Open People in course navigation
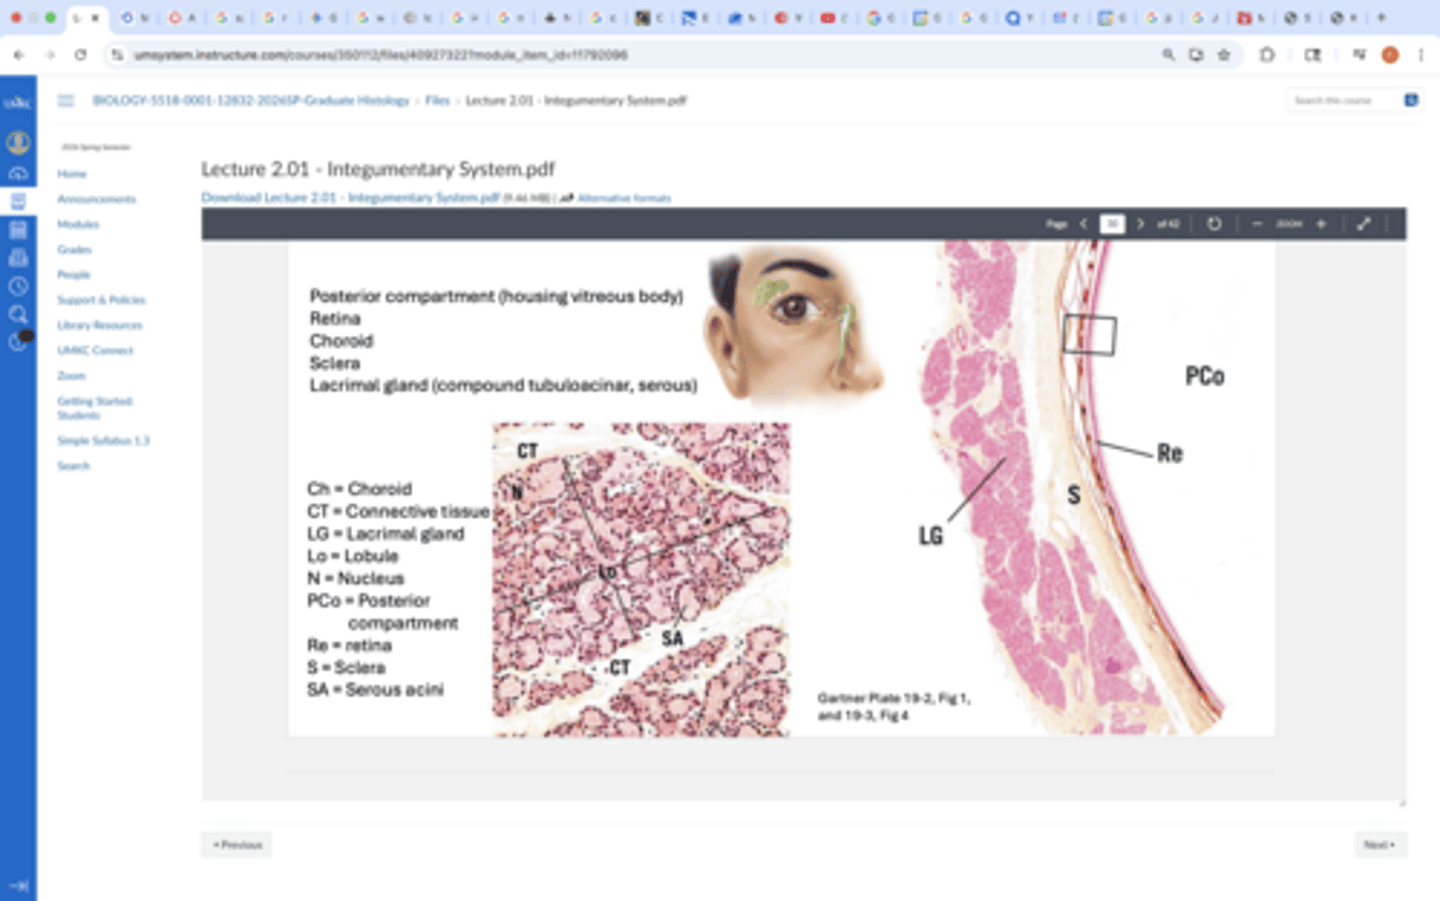The height and width of the screenshot is (901, 1440). tap(73, 274)
